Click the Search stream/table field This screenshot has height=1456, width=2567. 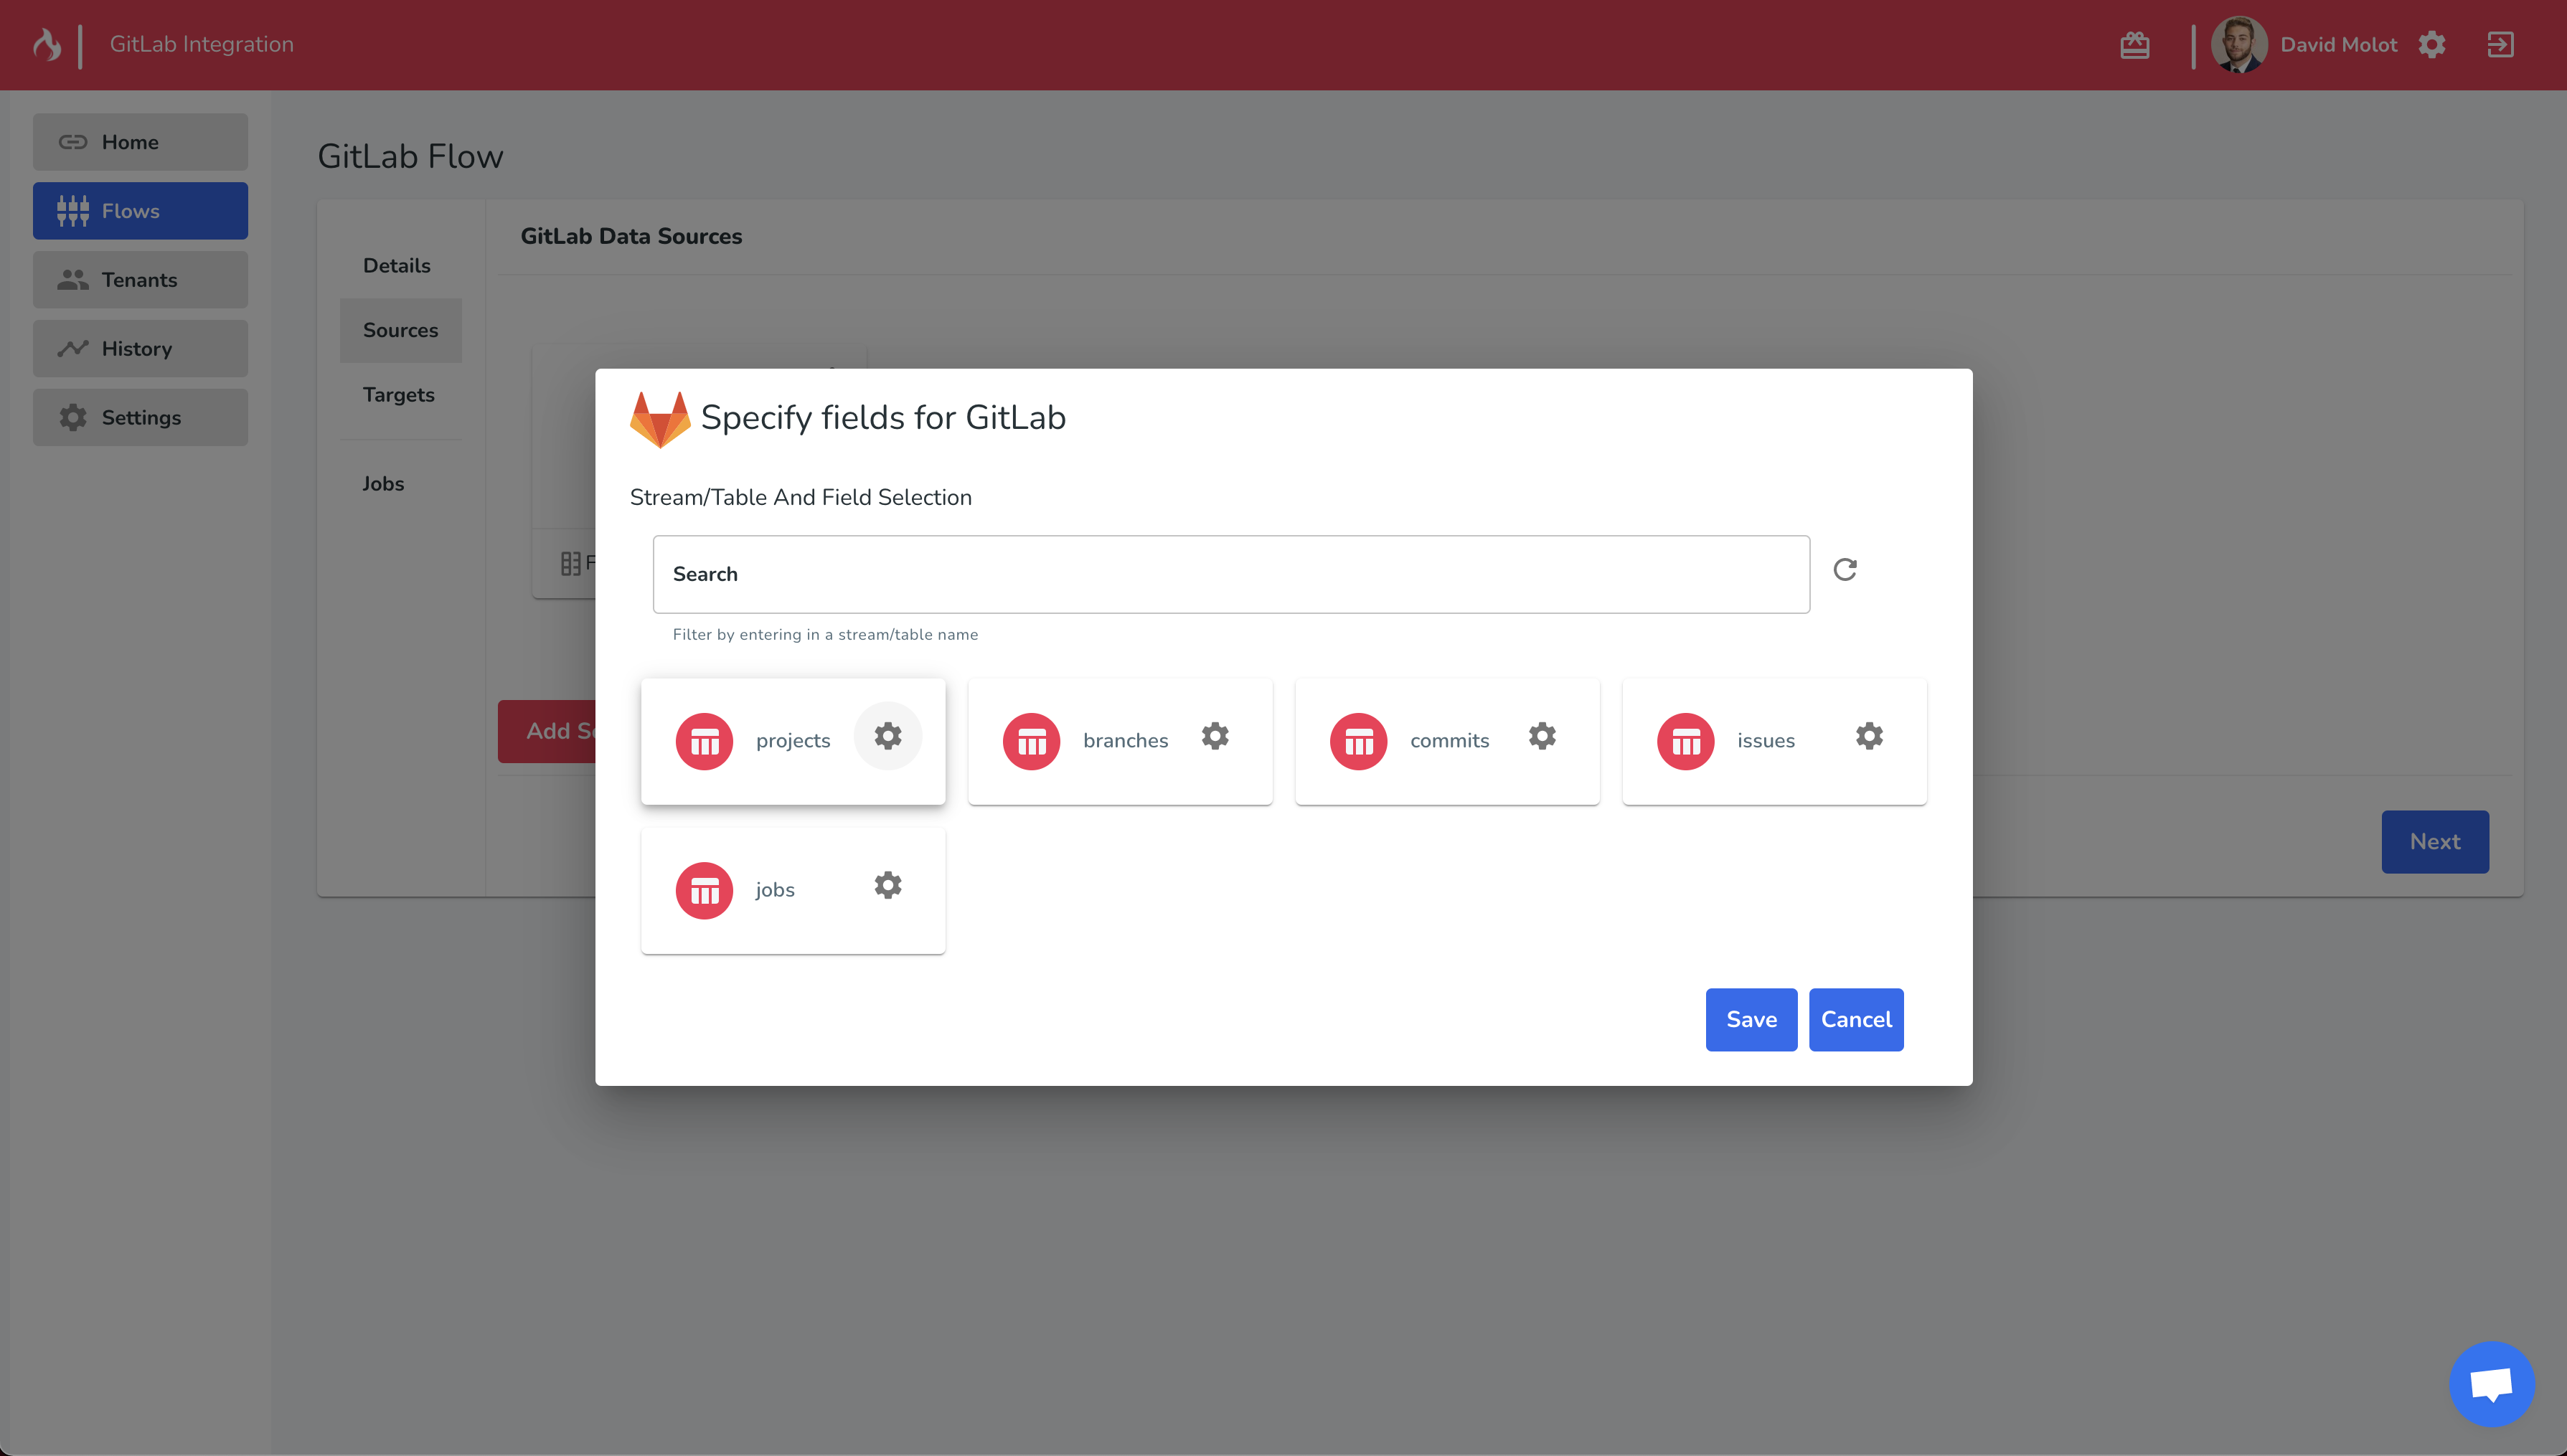click(x=1230, y=574)
